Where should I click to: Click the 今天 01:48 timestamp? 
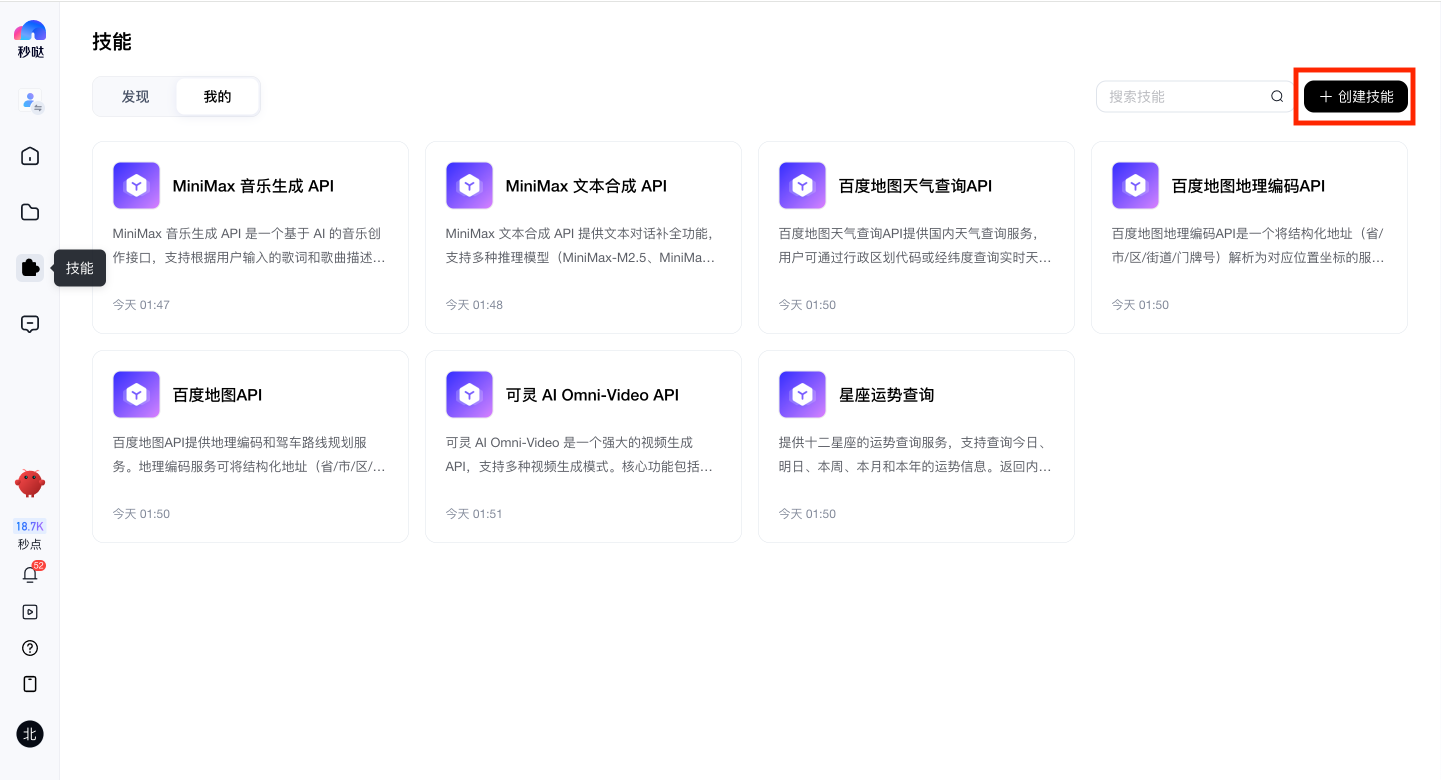point(474,305)
